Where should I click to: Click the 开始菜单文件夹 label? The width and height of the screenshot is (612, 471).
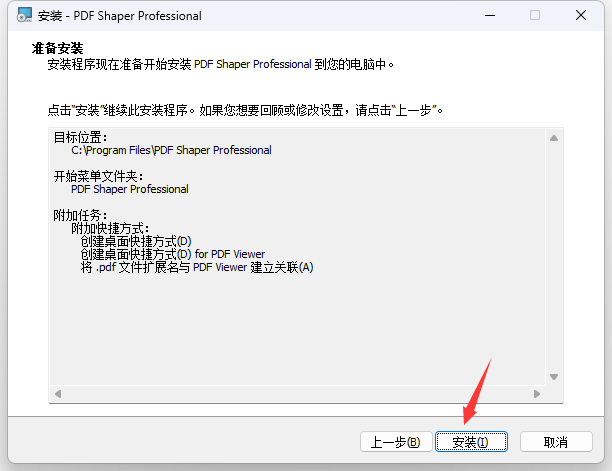[98, 176]
